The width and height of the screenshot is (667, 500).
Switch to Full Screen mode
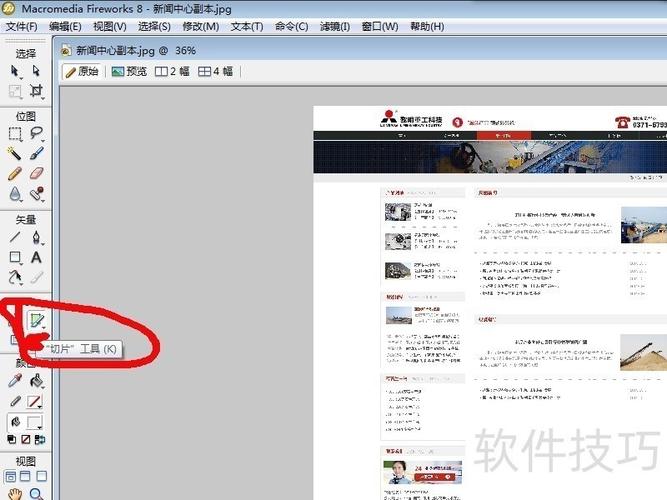pyautogui.click(x=42, y=476)
